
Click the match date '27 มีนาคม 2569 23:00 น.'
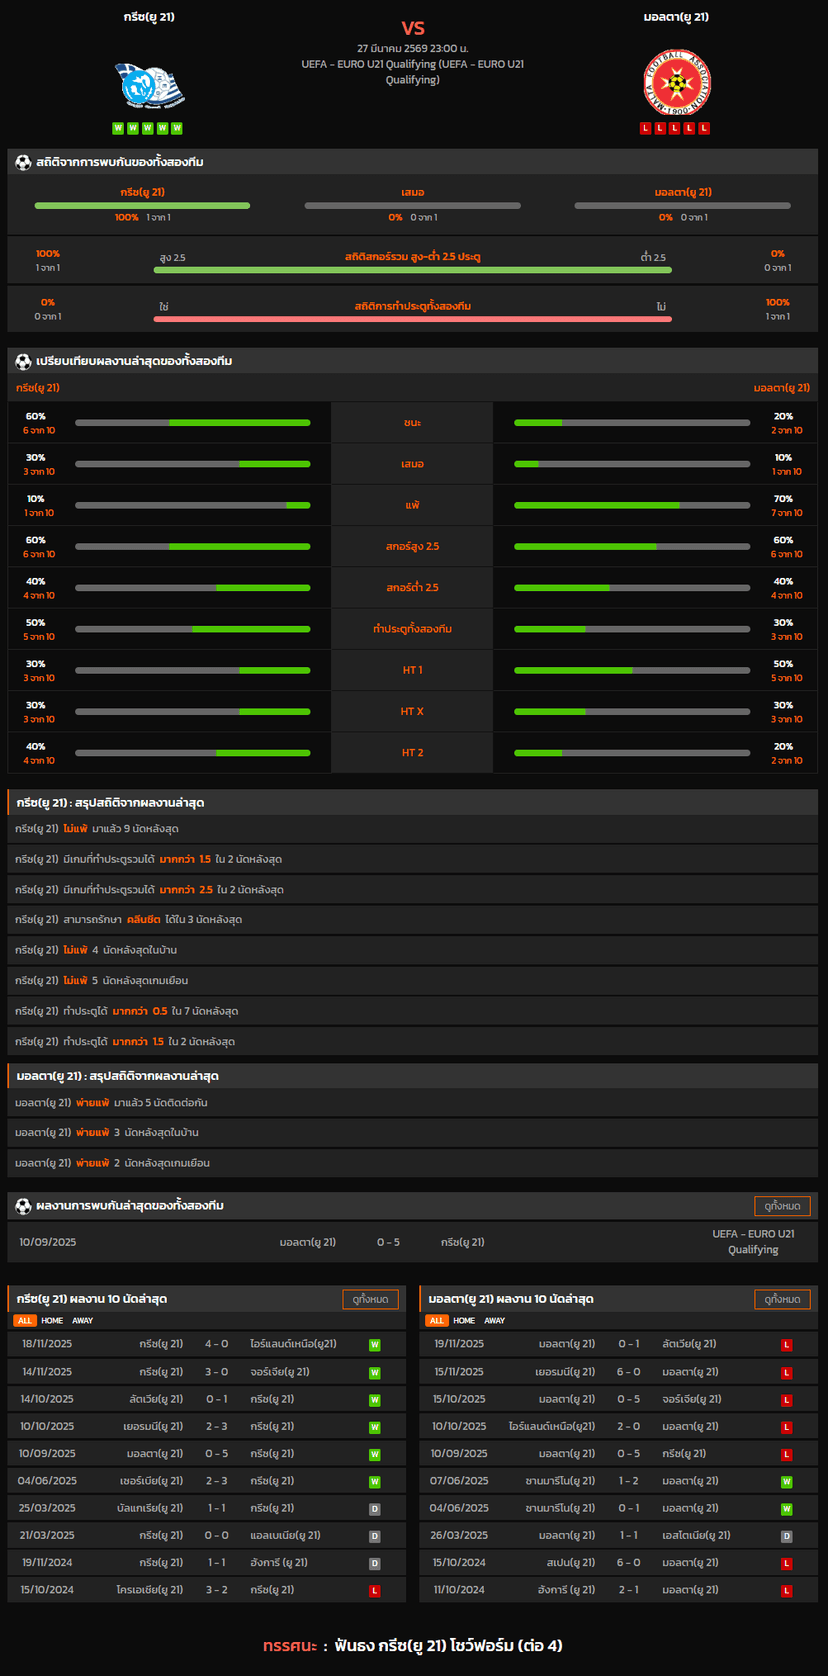(412, 48)
